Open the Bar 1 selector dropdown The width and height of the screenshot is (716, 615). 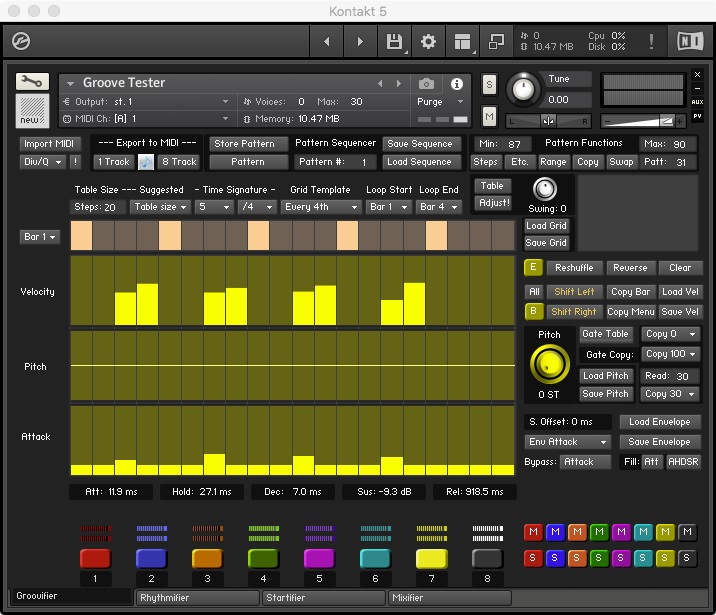pyautogui.click(x=40, y=237)
